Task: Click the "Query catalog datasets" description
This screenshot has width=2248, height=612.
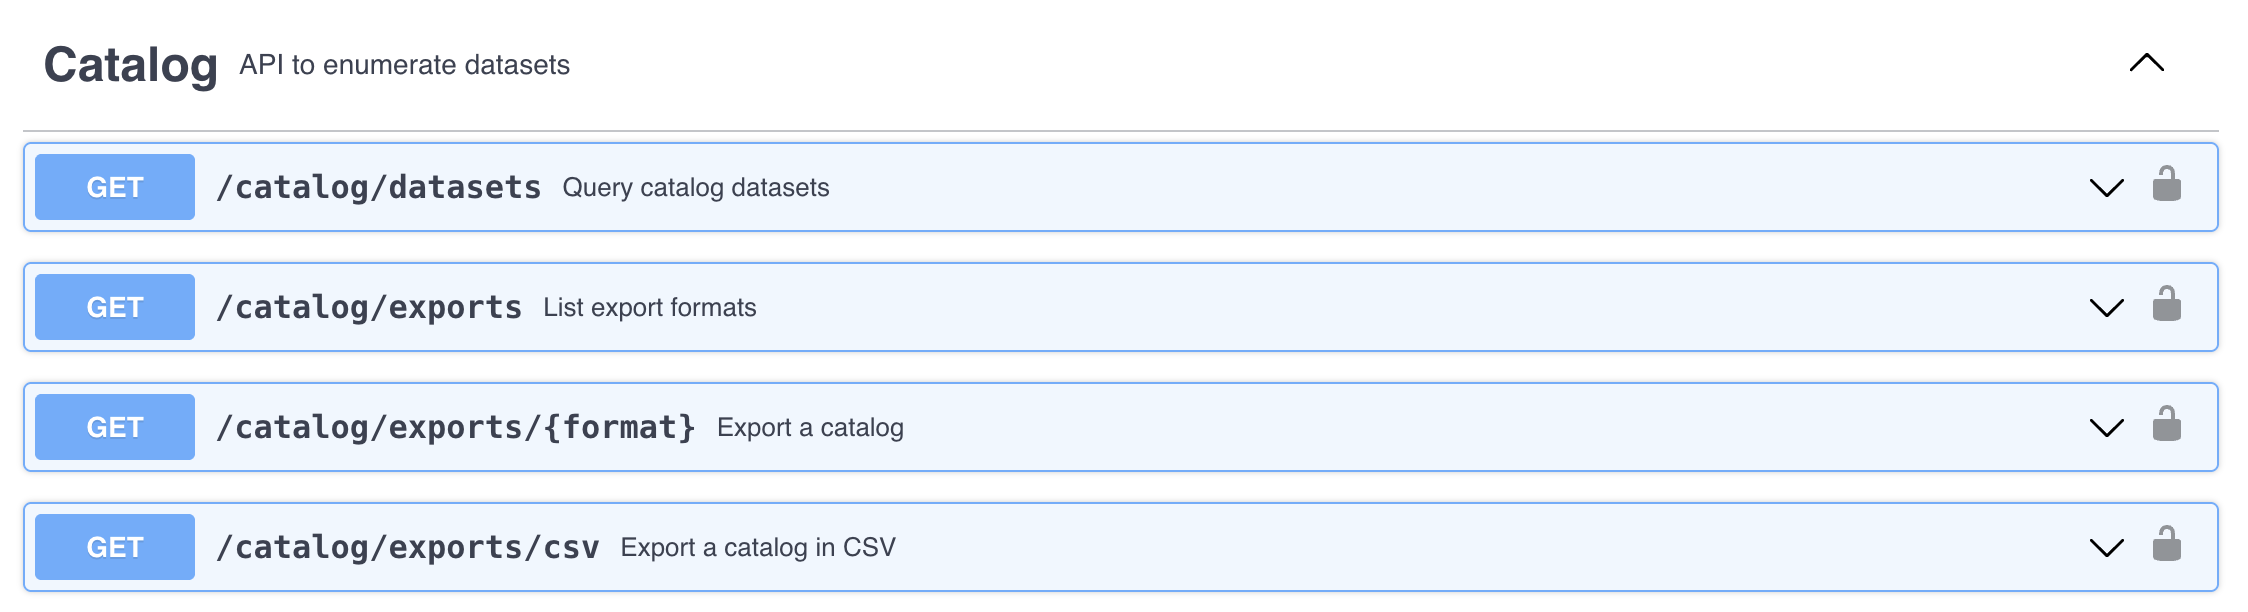Action: click(696, 188)
